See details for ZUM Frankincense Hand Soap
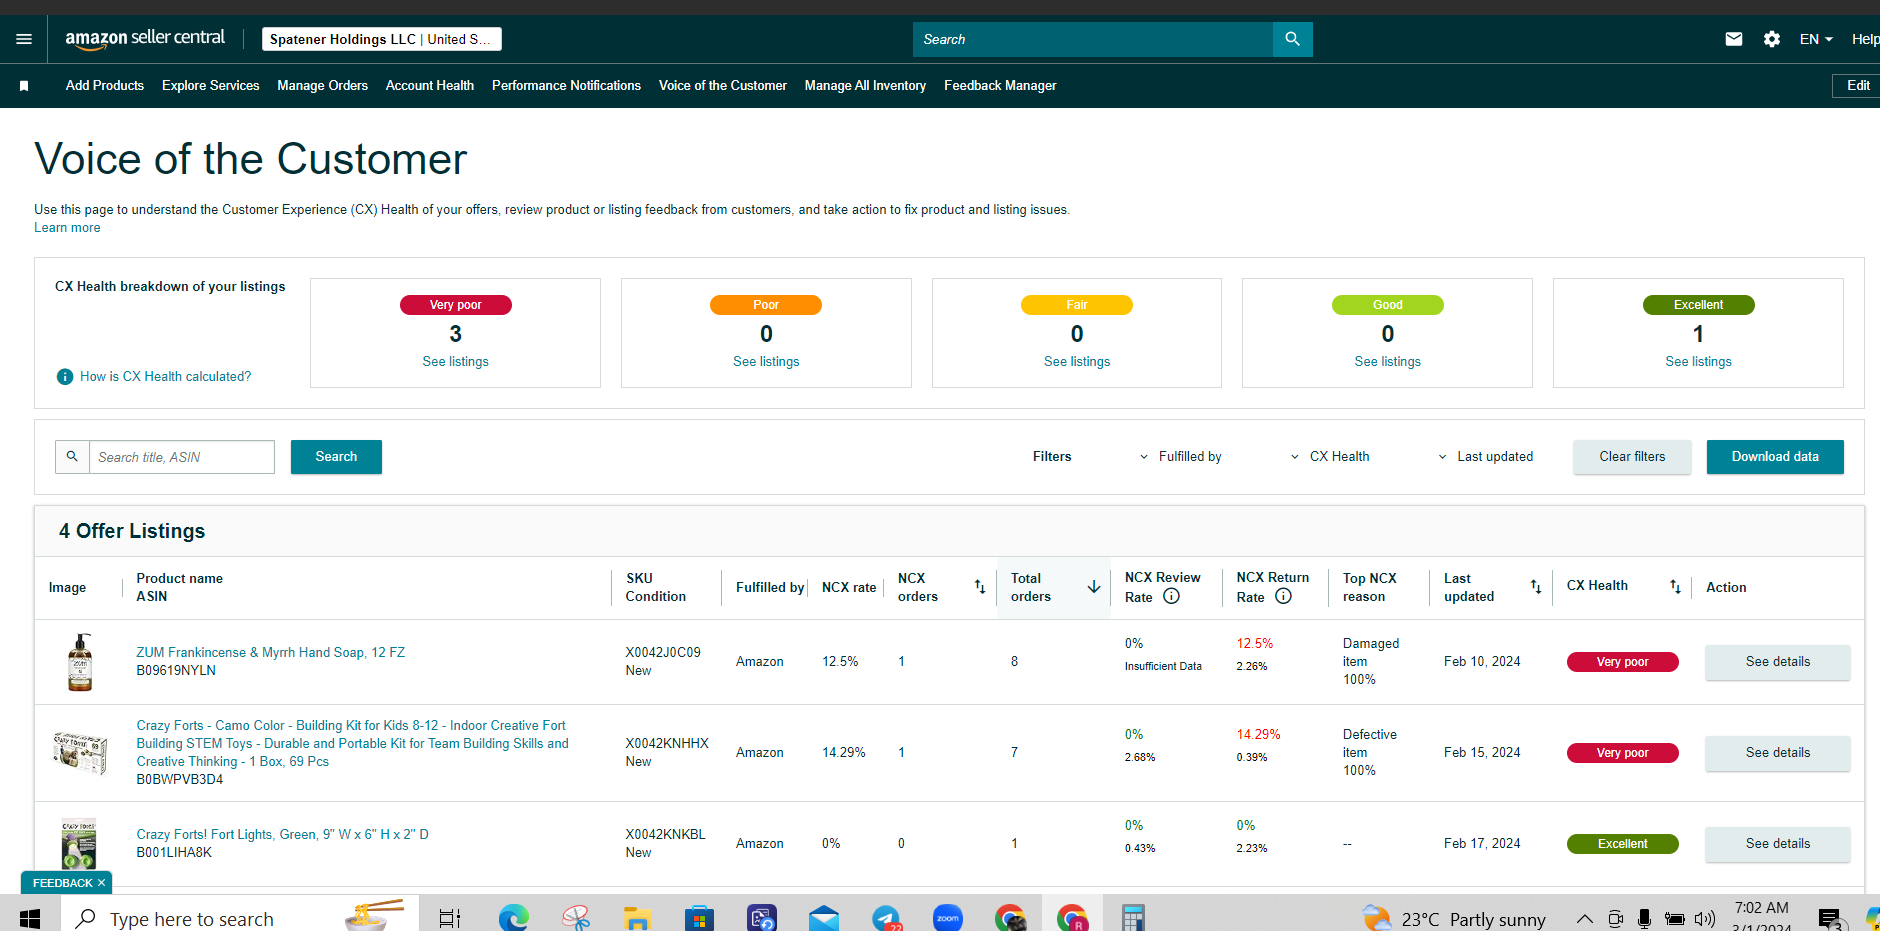This screenshot has height=931, width=1880. (1778, 662)
